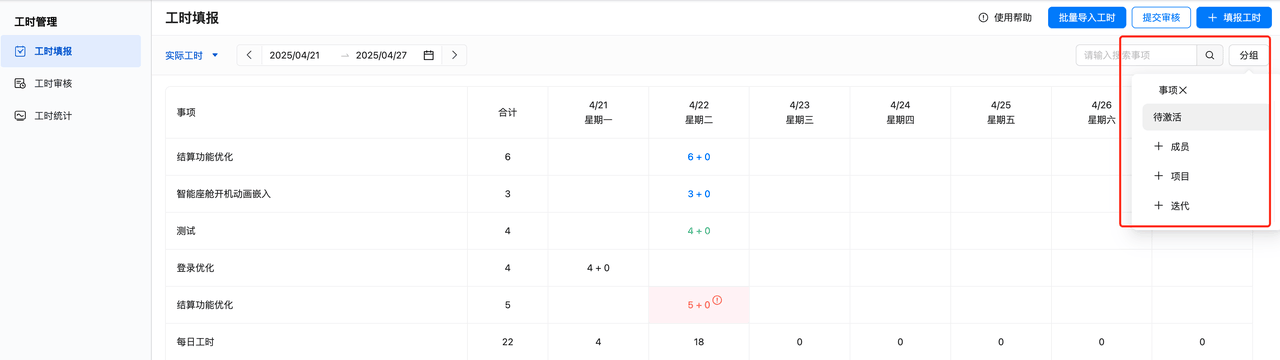
Task: Add 成员 grouping via plus icon
Action: pos(1158,146)
